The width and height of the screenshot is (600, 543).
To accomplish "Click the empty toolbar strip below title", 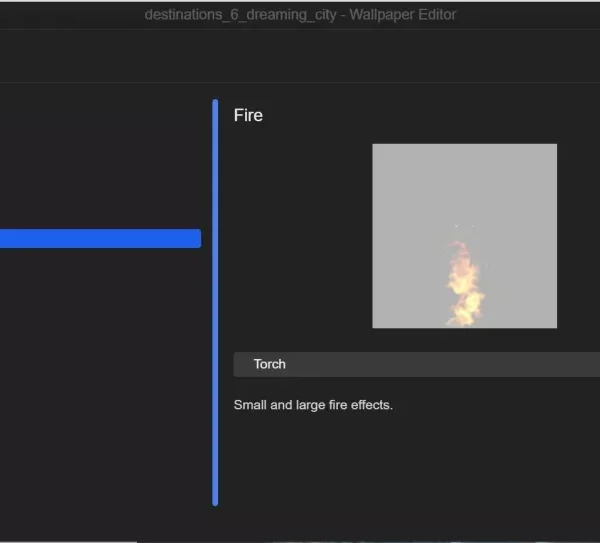I will coord(300,56).
